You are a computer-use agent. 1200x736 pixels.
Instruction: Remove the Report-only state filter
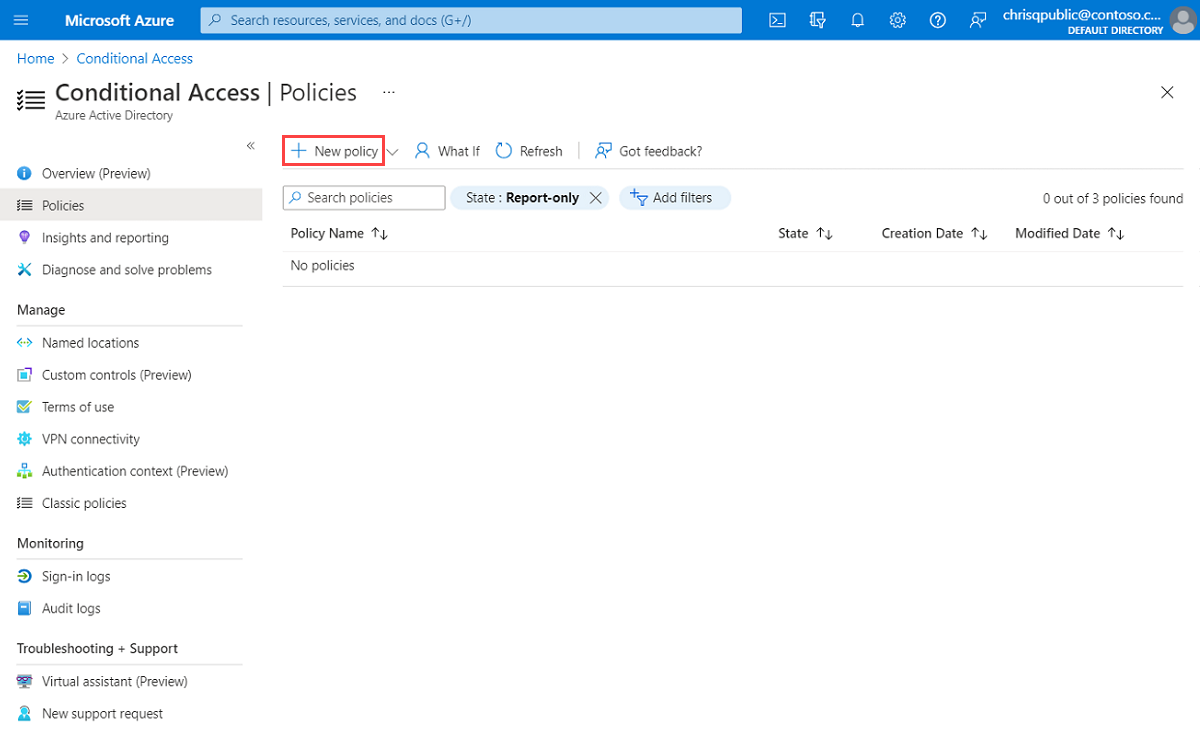[x=595, y=197]
